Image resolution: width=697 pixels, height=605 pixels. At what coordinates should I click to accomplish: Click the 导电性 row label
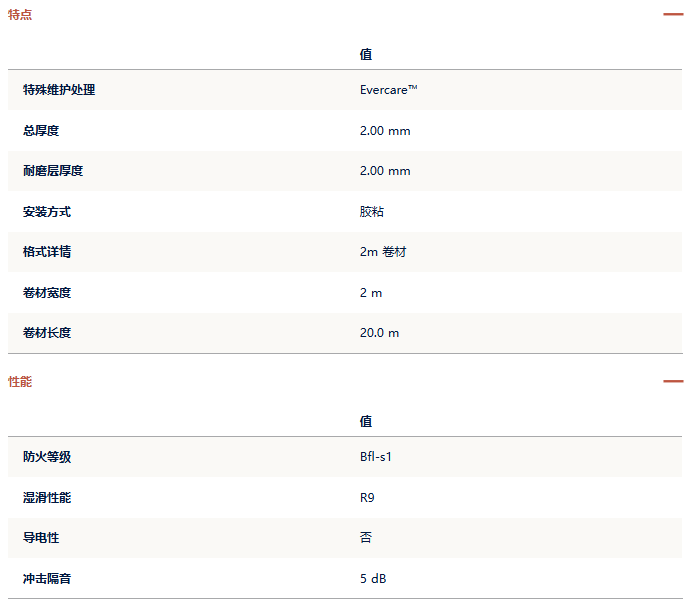[x=41, y=538]
